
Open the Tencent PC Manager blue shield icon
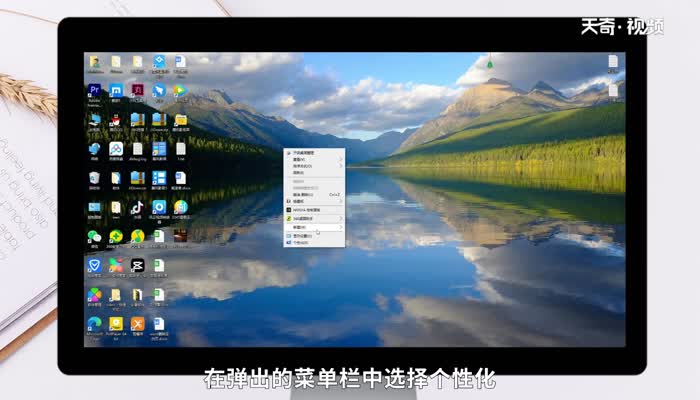click(x=94, y=266)
